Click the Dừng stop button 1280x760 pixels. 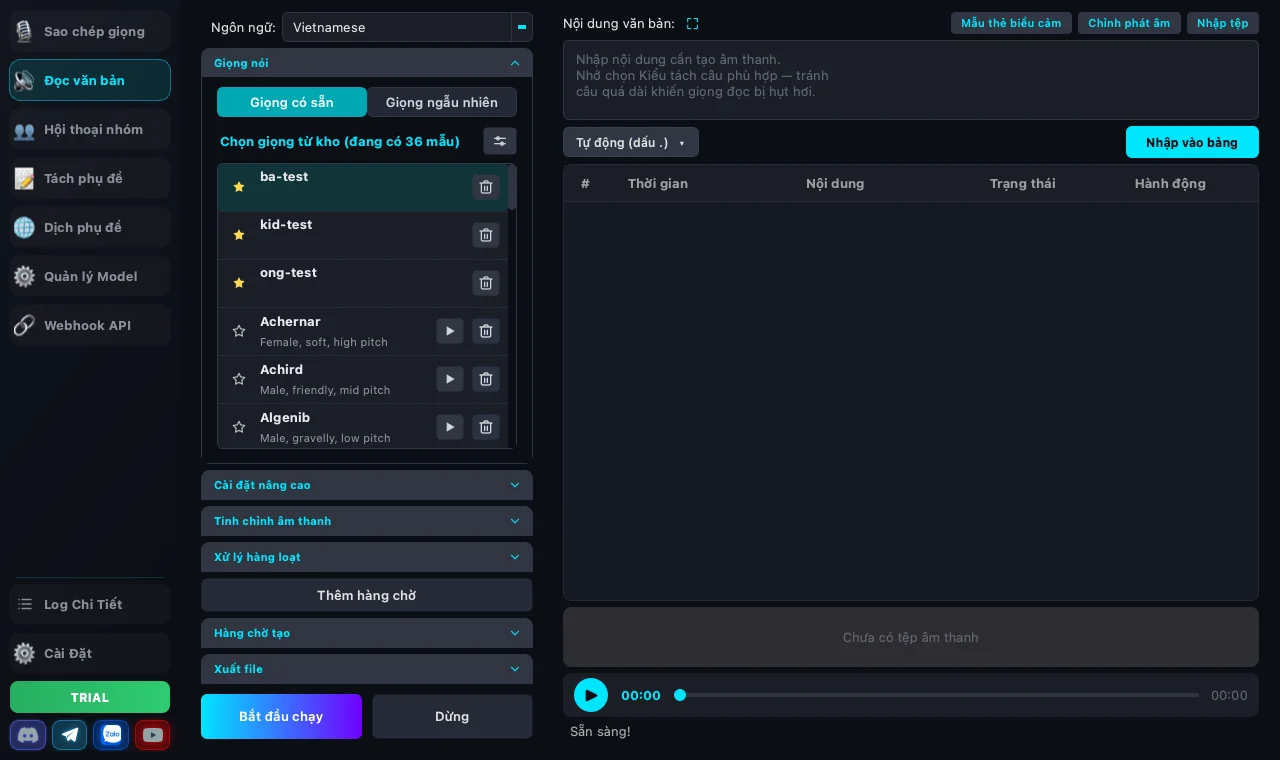[x=452, y=716]
